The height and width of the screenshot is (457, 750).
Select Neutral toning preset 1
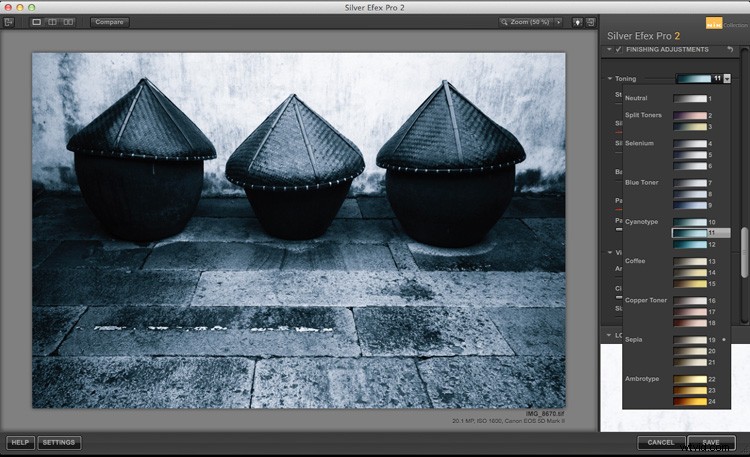[690, 99]
